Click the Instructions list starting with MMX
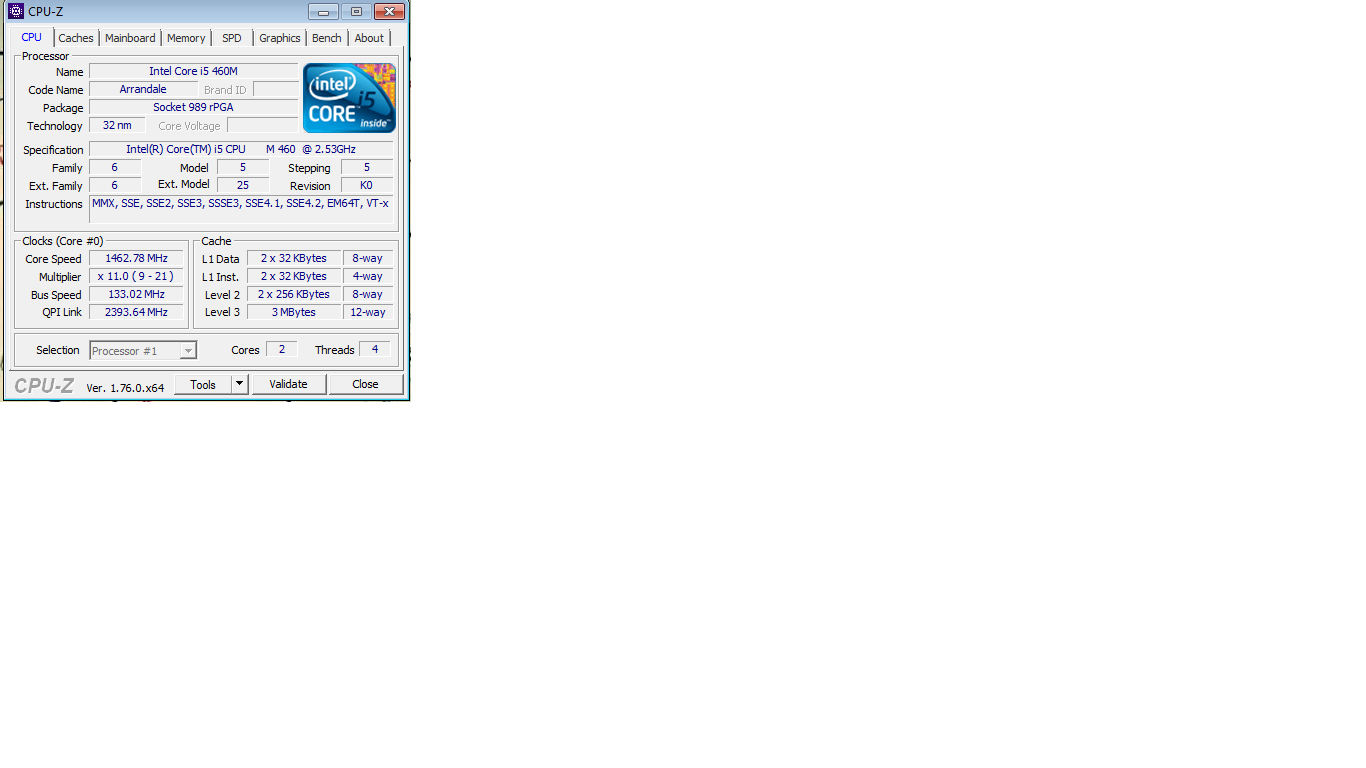1366x768 pixels. click(241, 209)
